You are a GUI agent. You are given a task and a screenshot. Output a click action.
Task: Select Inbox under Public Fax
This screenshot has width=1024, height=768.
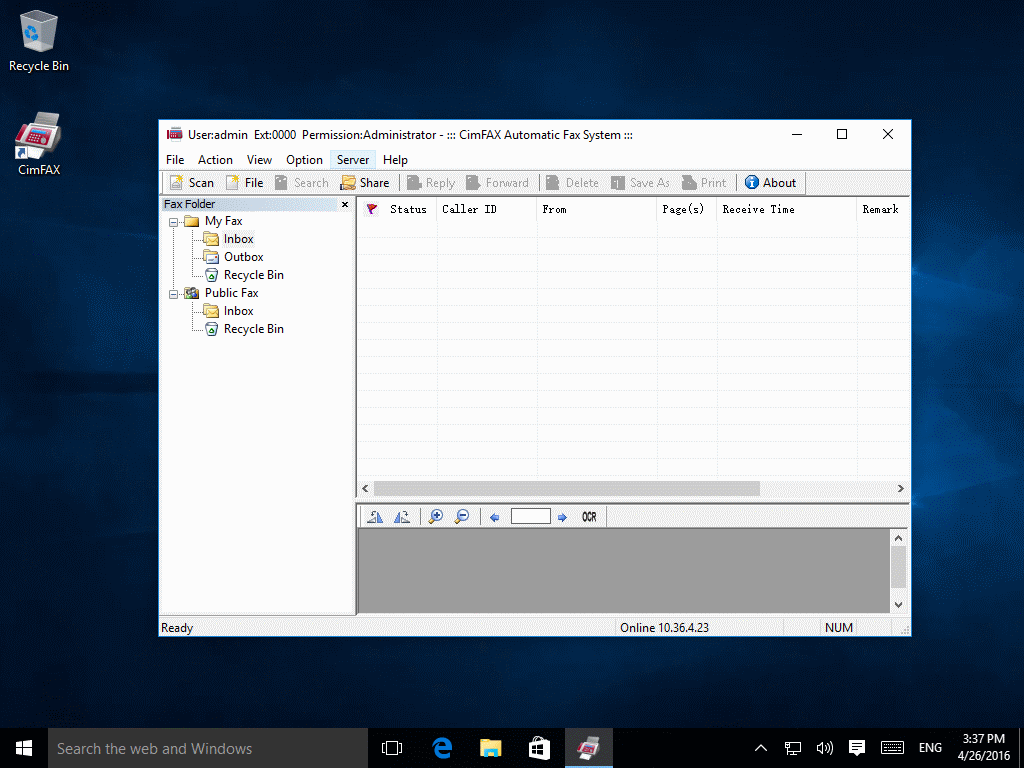point(238,311)
